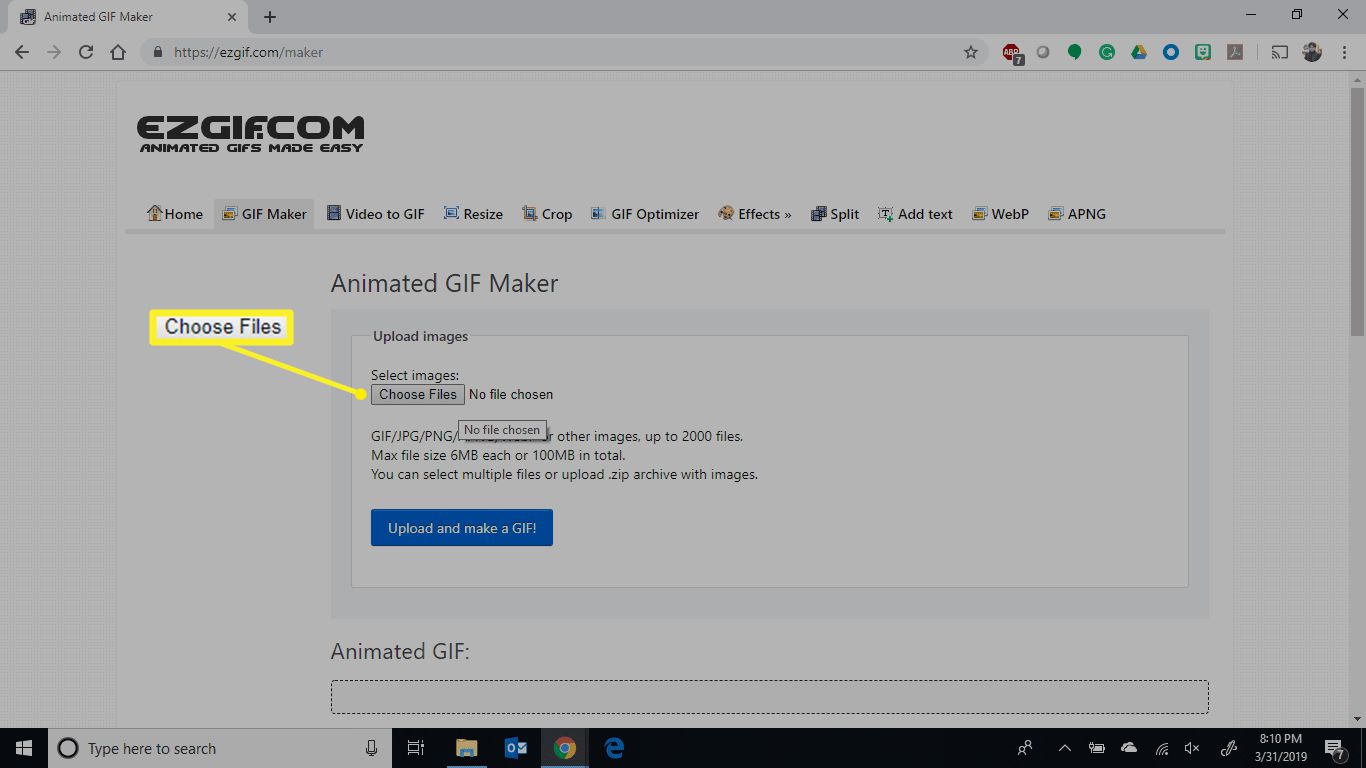Open File Explorer from the taskbar
This screenshot has height=768, width=1366.
pos(466,748)
